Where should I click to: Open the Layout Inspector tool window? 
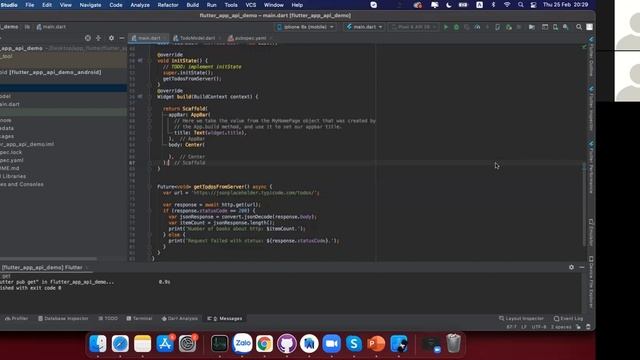[521, 318]
